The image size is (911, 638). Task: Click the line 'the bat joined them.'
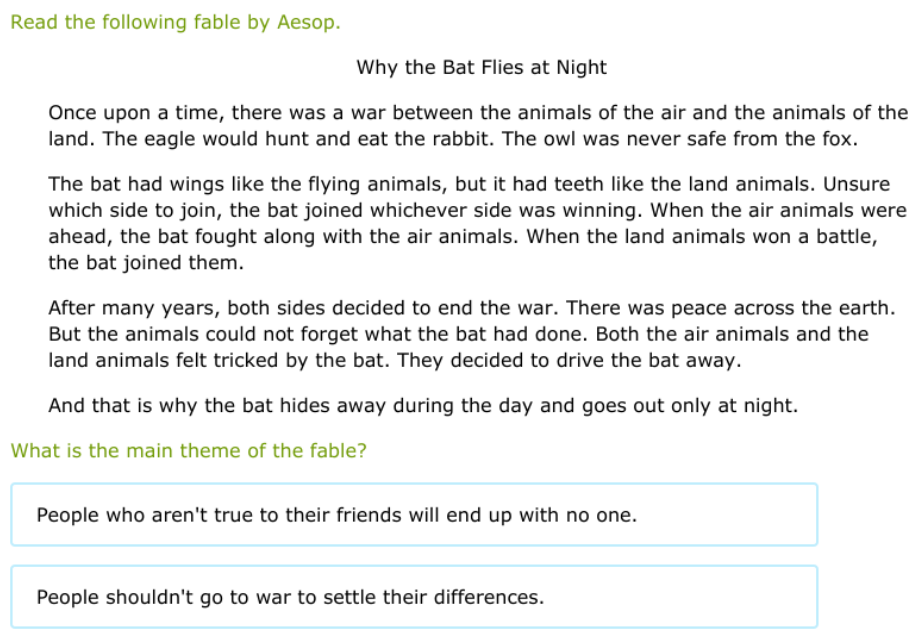click(x=145, y=264)
